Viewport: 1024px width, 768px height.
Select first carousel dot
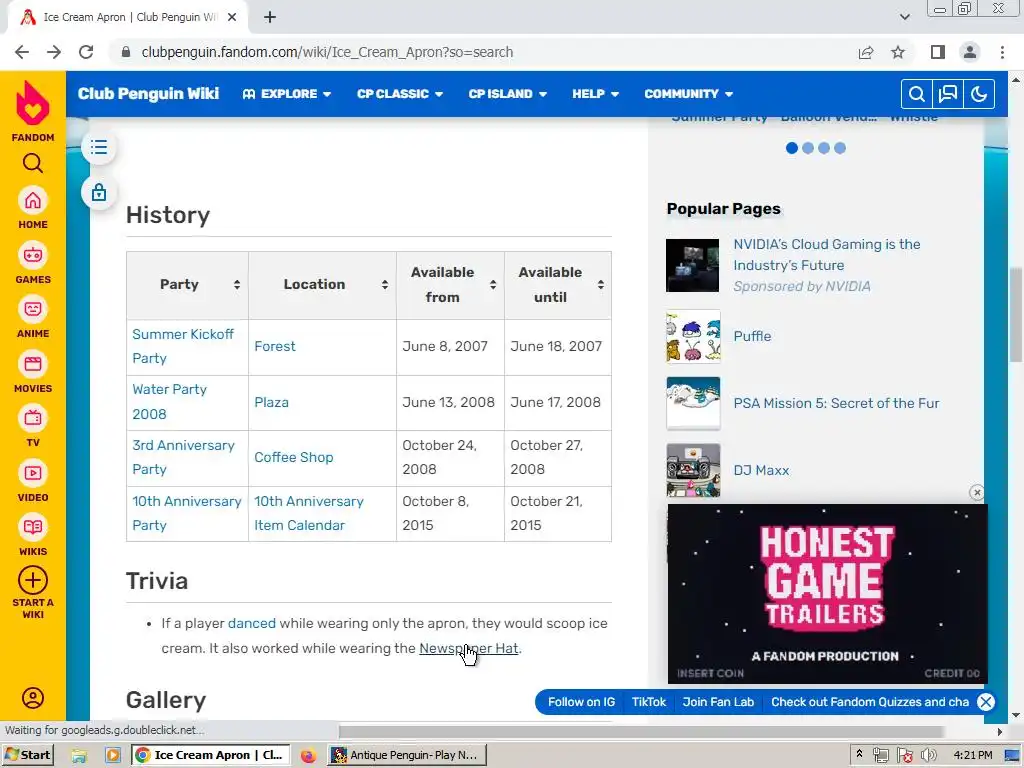(x=792, y=148)
